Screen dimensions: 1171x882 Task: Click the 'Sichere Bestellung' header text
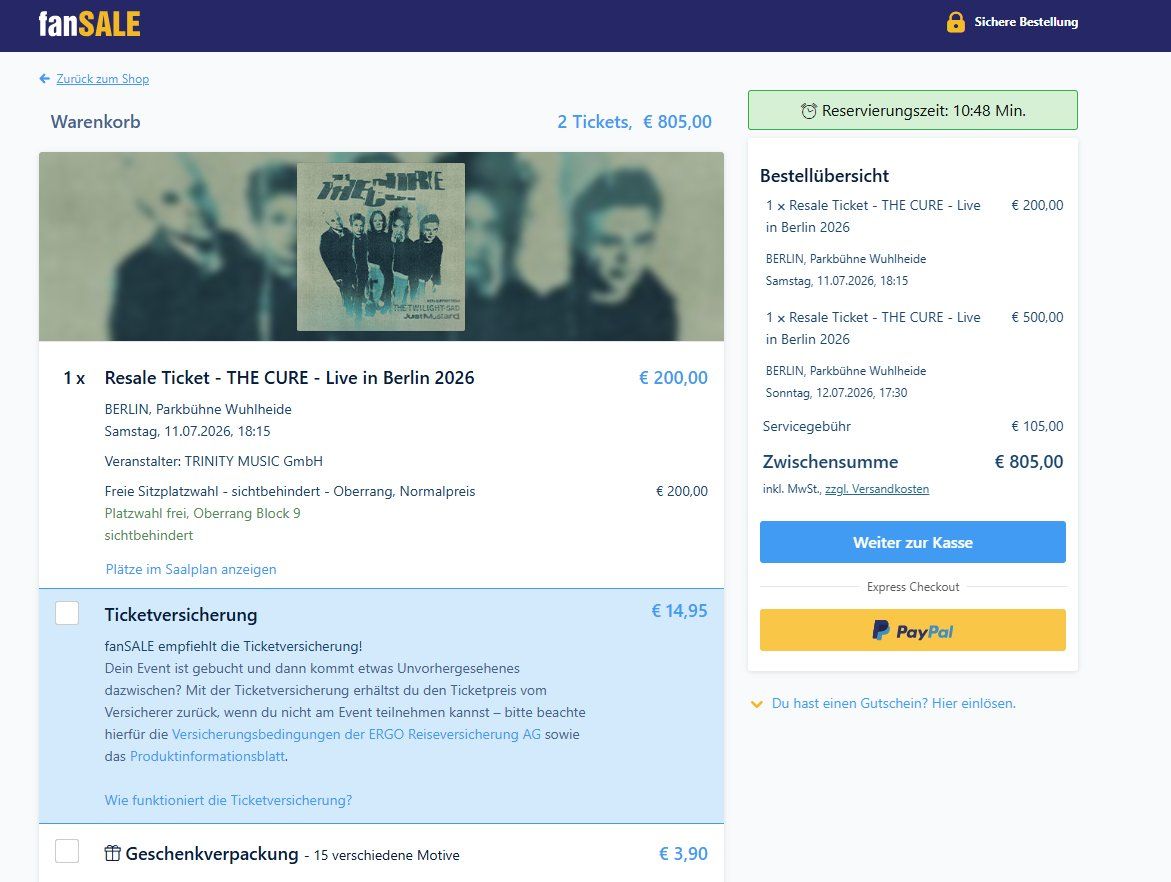point(1026,22)
